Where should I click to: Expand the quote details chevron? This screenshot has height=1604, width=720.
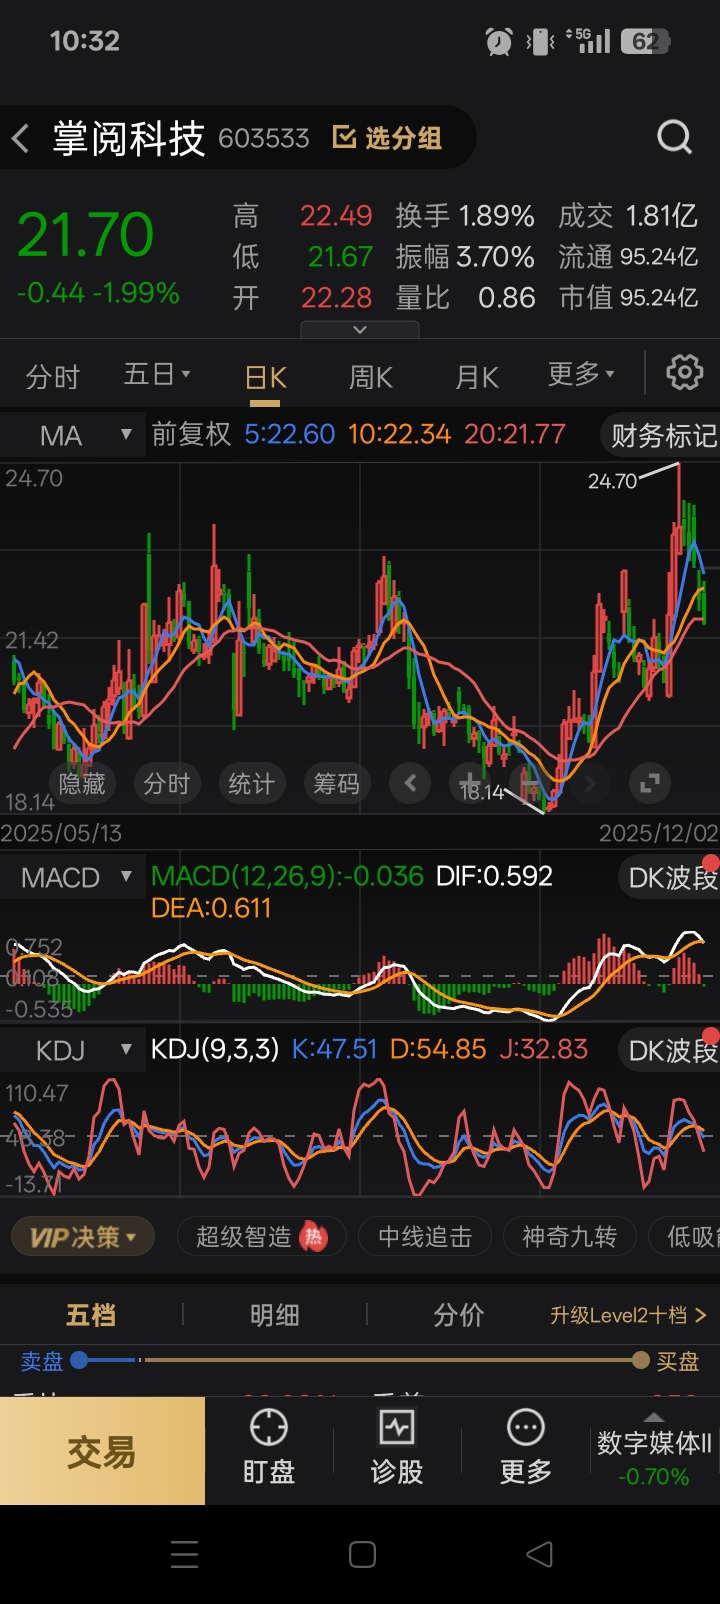pyautogui.click(x=360, y=329)
